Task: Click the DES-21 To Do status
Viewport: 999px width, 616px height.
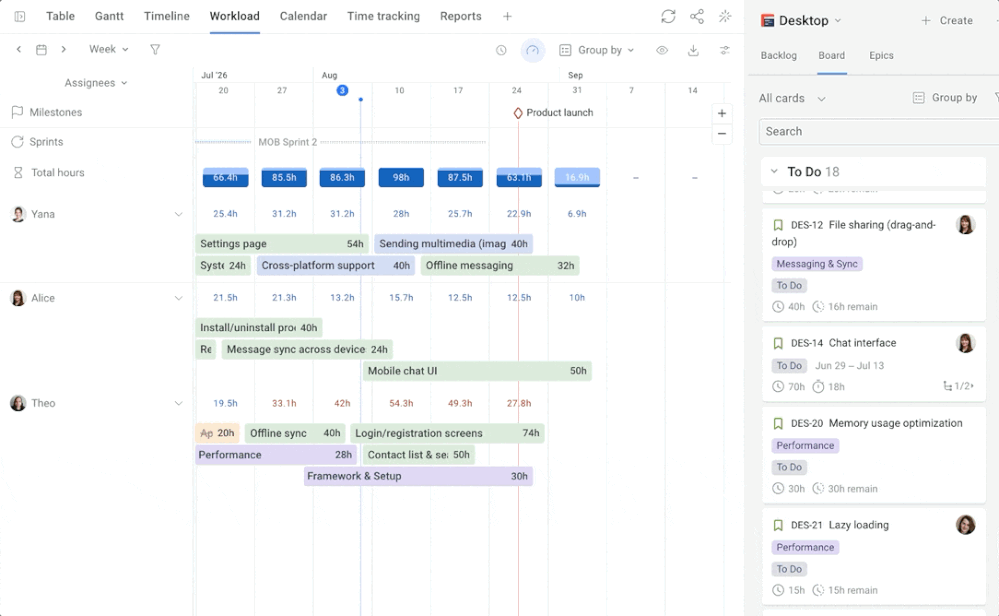Action: tap(789, 569)
